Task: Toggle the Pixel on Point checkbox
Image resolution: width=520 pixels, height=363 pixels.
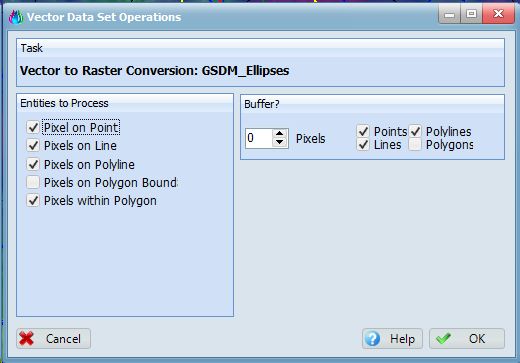Action: 33,127
